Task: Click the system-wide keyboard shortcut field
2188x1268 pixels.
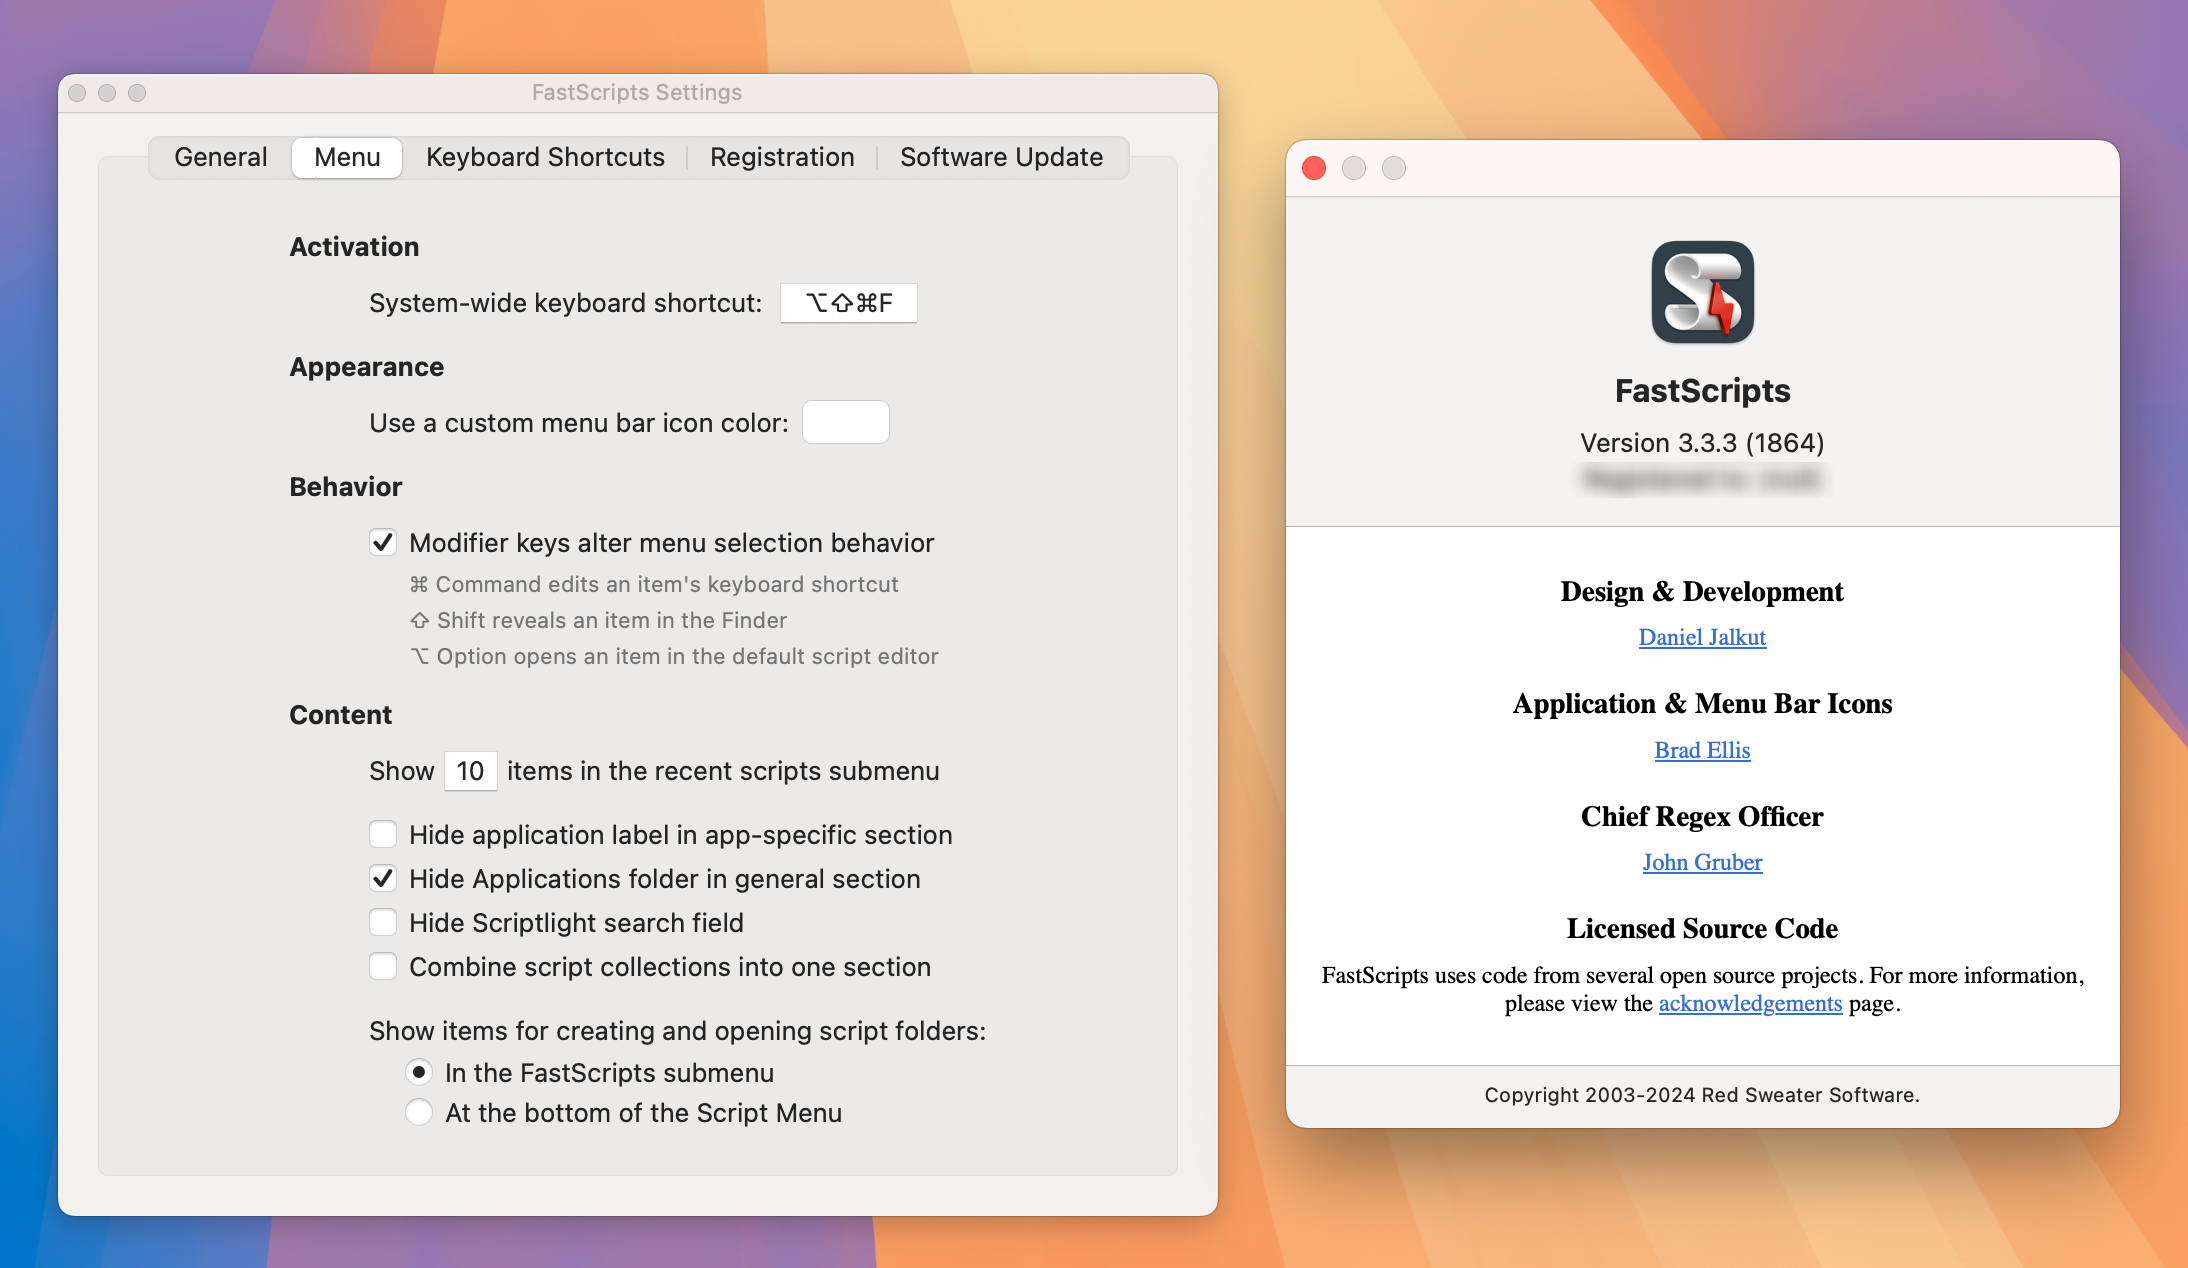Action: point(845,300)
